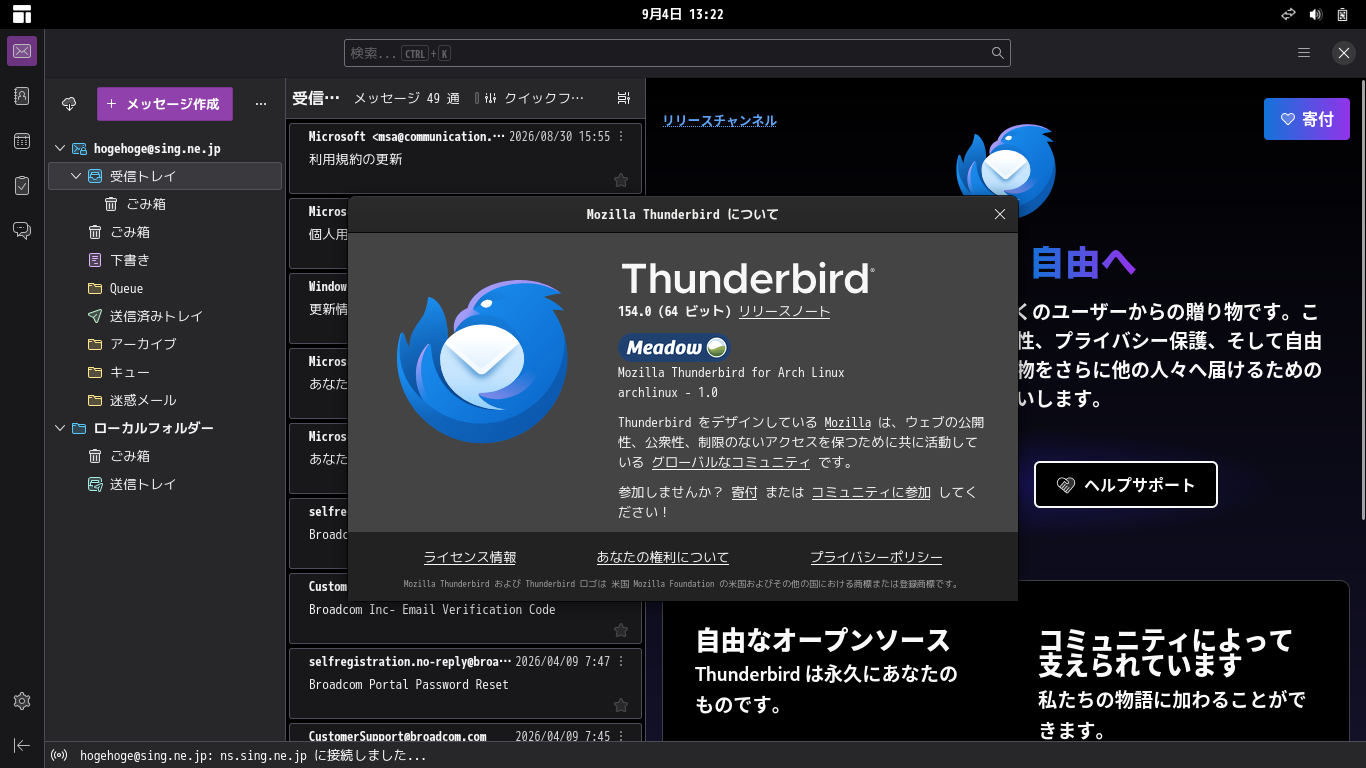Click the メッセージ作成 compose button

[165, 104]
